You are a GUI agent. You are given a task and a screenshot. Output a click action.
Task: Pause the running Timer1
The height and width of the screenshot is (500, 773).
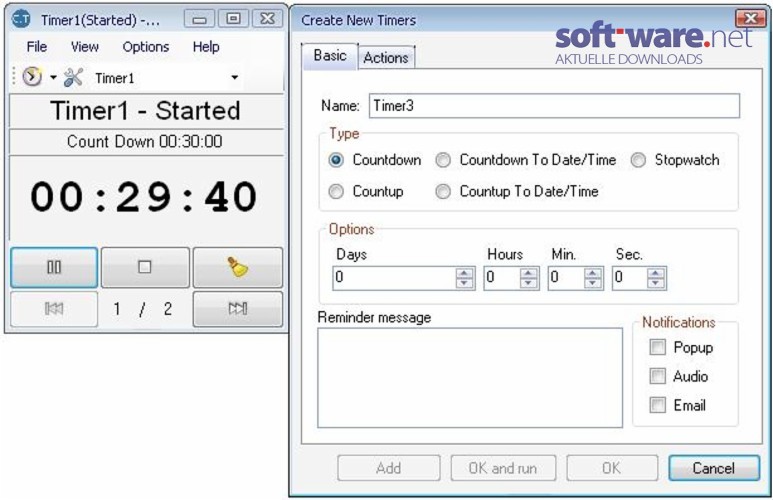tap(54, 267)
